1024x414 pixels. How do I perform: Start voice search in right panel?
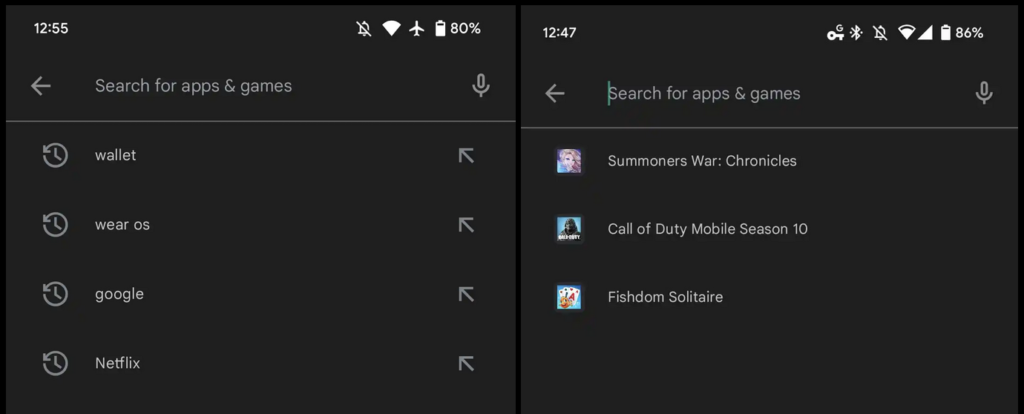(x=984, y=93)
